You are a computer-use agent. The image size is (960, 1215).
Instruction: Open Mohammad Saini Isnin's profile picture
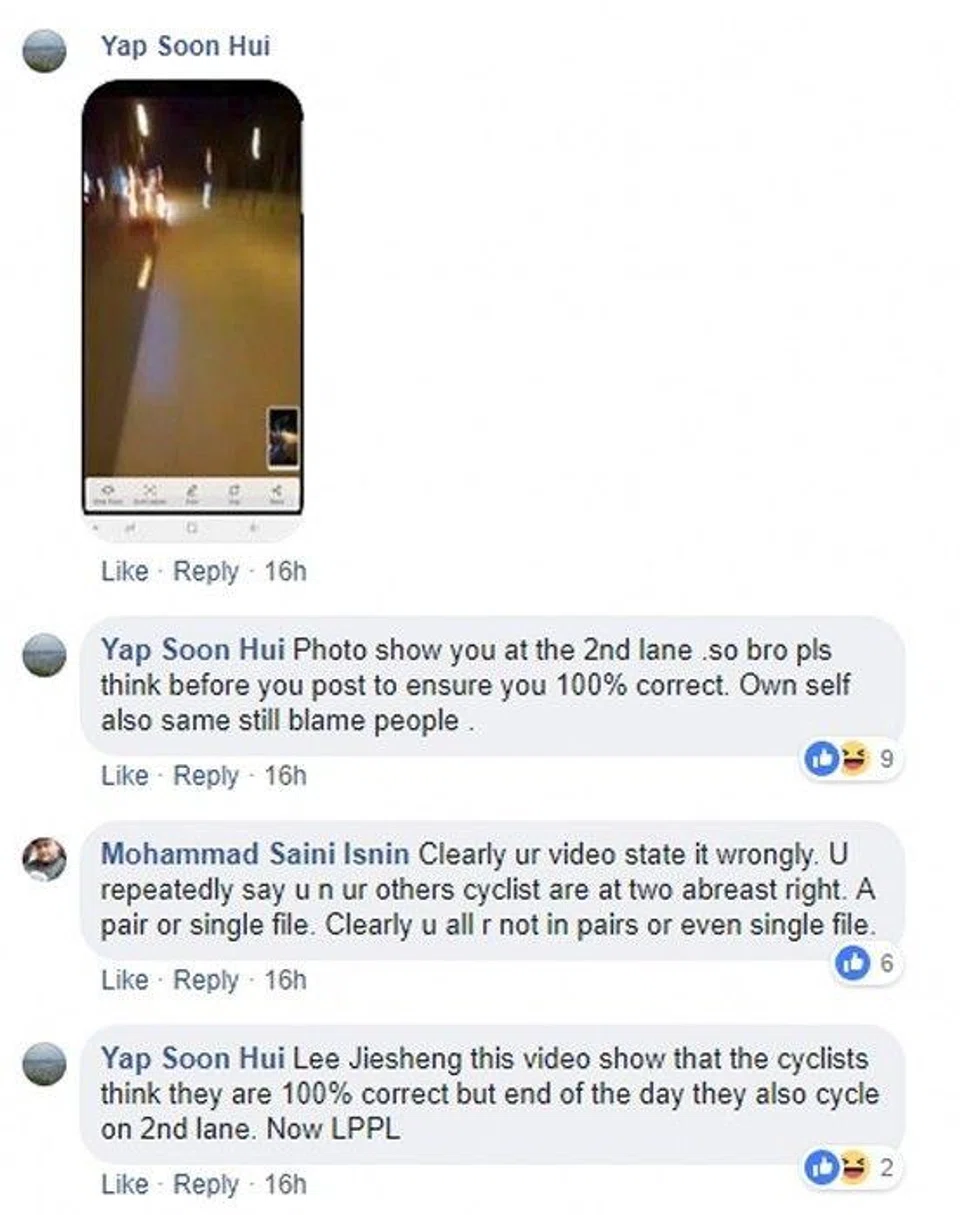click(x=44, y=859)
